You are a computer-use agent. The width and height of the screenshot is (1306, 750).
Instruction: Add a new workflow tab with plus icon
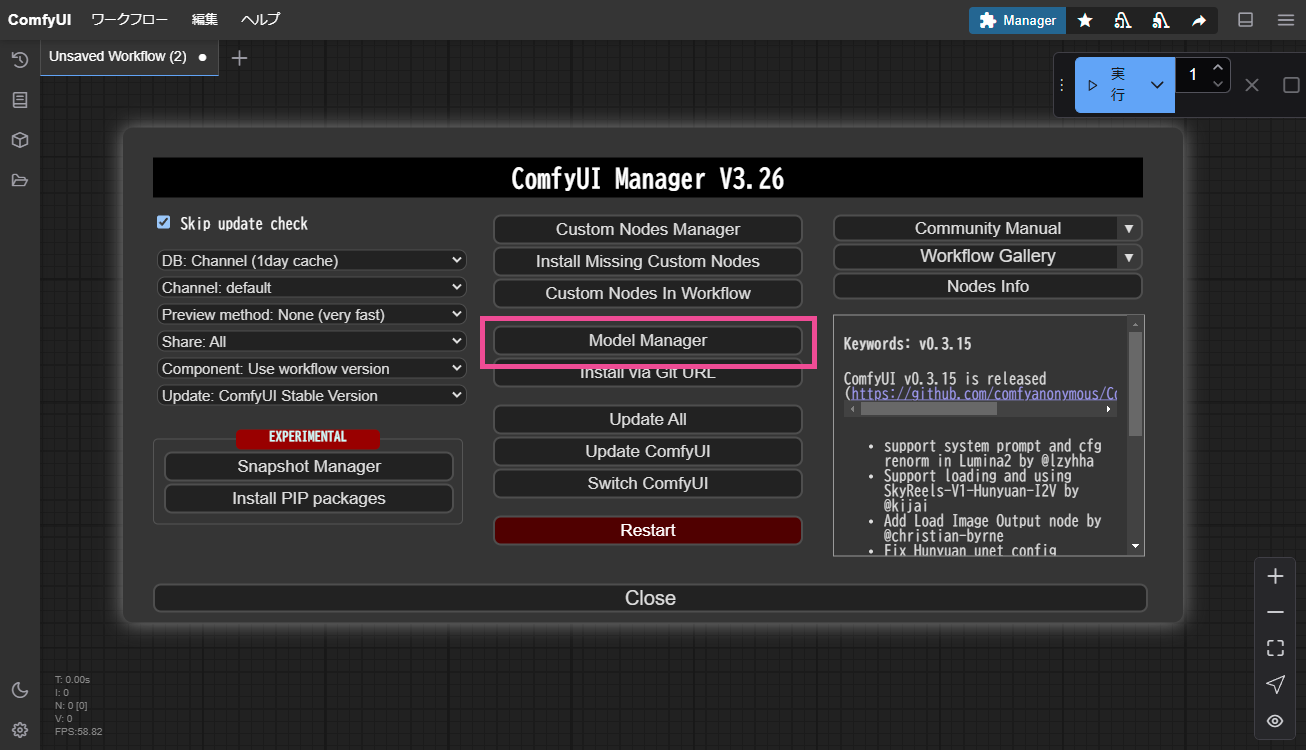pyautogui.click(x=239, y=58)
